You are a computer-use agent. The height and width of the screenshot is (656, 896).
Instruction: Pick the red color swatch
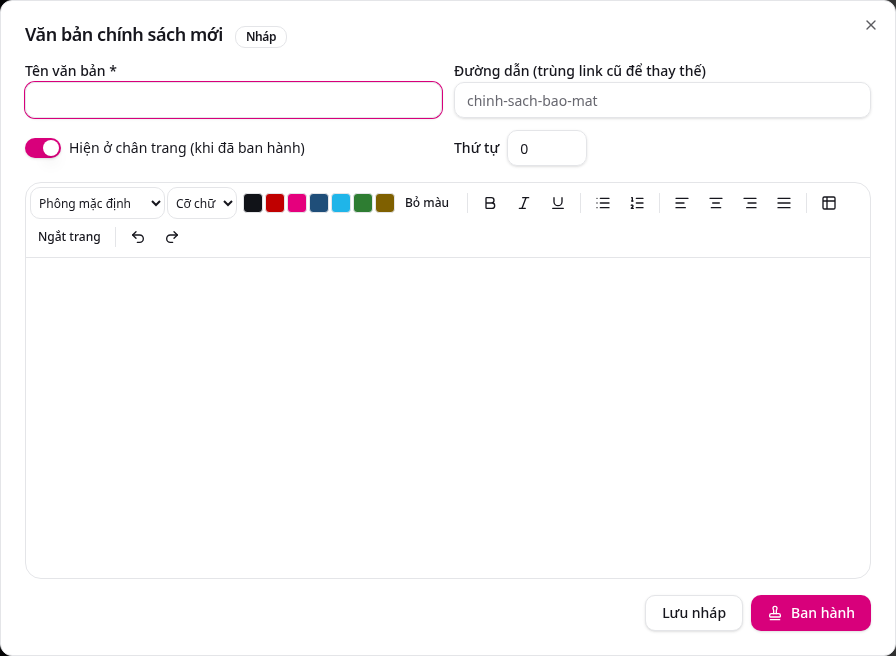coord(275,203)
